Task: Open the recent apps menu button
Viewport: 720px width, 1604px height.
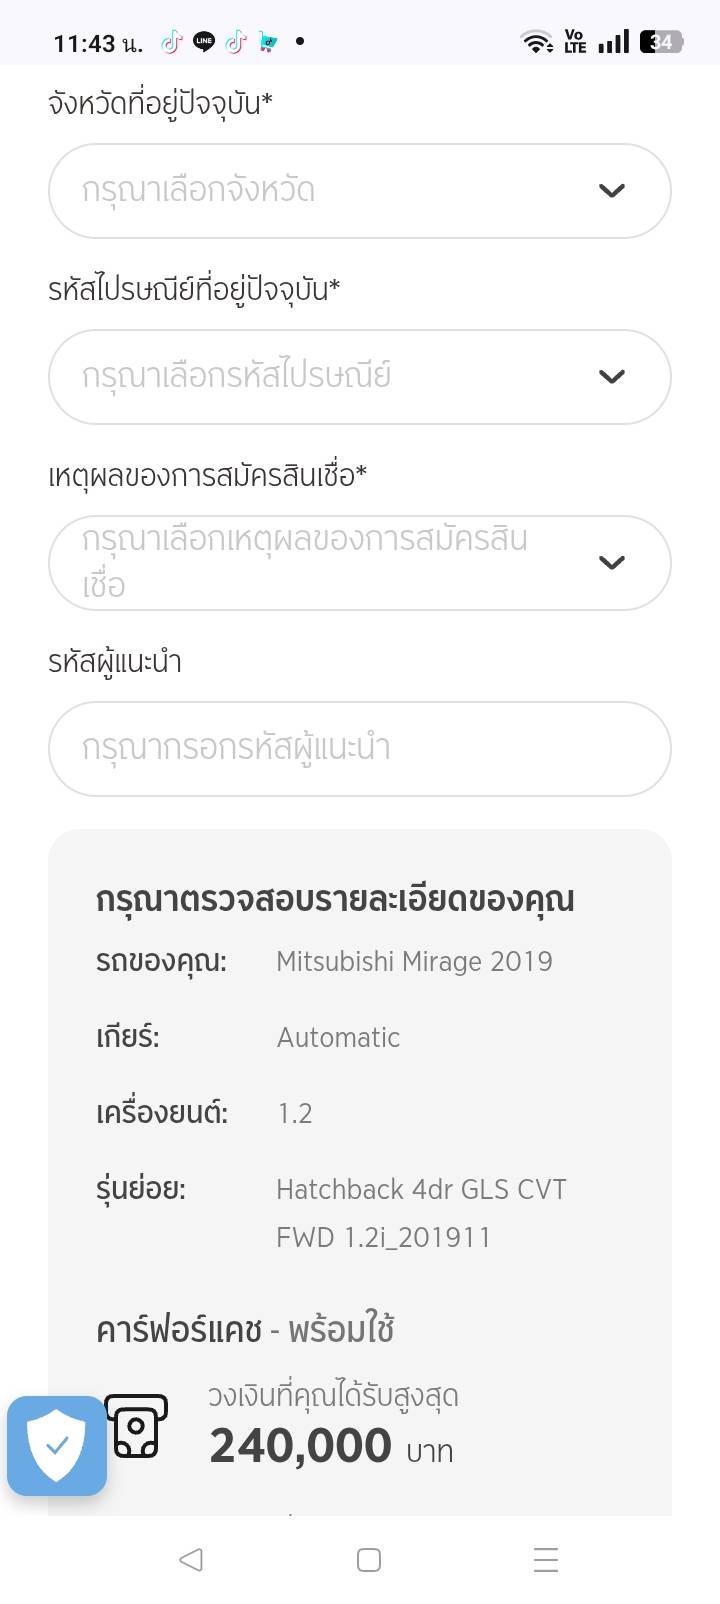Action: pos(546,1560)
